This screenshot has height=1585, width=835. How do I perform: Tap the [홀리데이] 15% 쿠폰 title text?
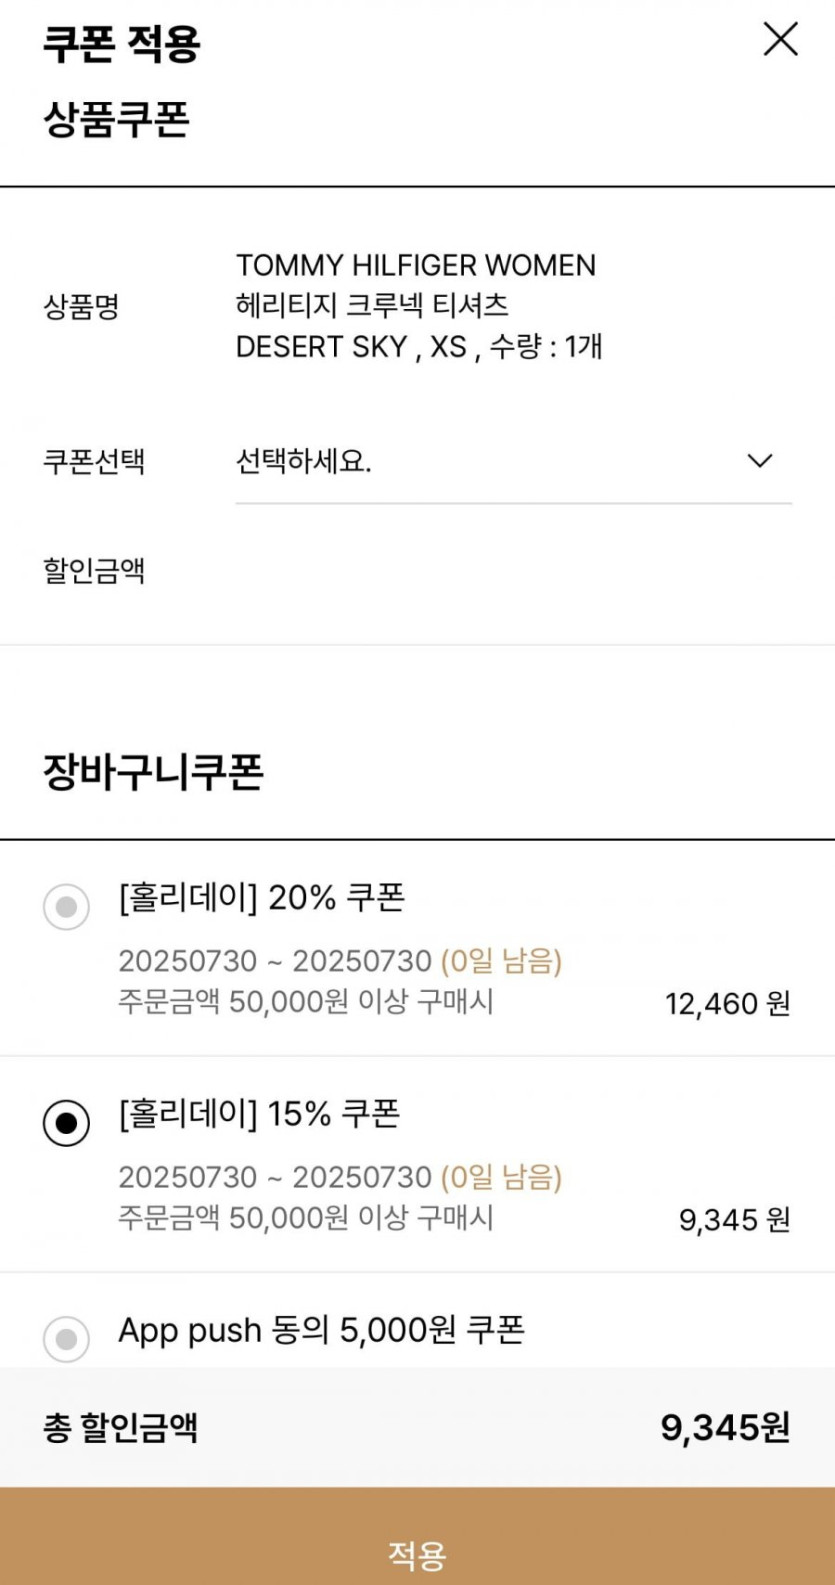pos(259,1113)
